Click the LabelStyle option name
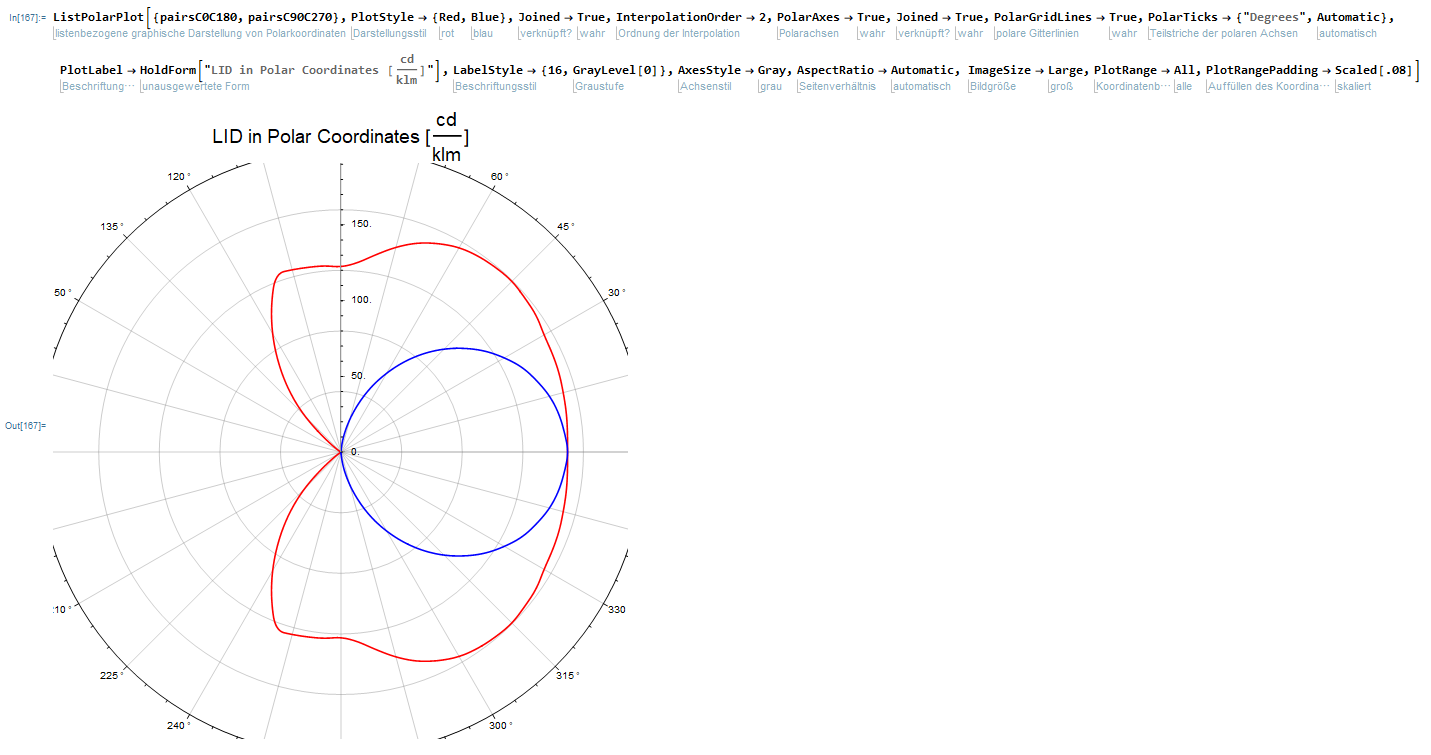1431x755 pixels. point(488,70)
